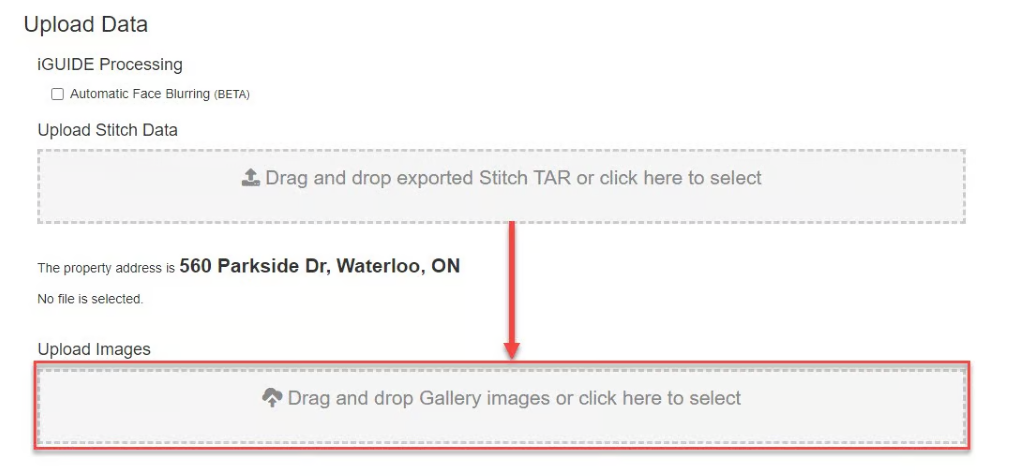Select the 560 Parkside Dr address text
Image resolution: width=1024 pixels, height=476 pixels.
[x=320, y=266]
